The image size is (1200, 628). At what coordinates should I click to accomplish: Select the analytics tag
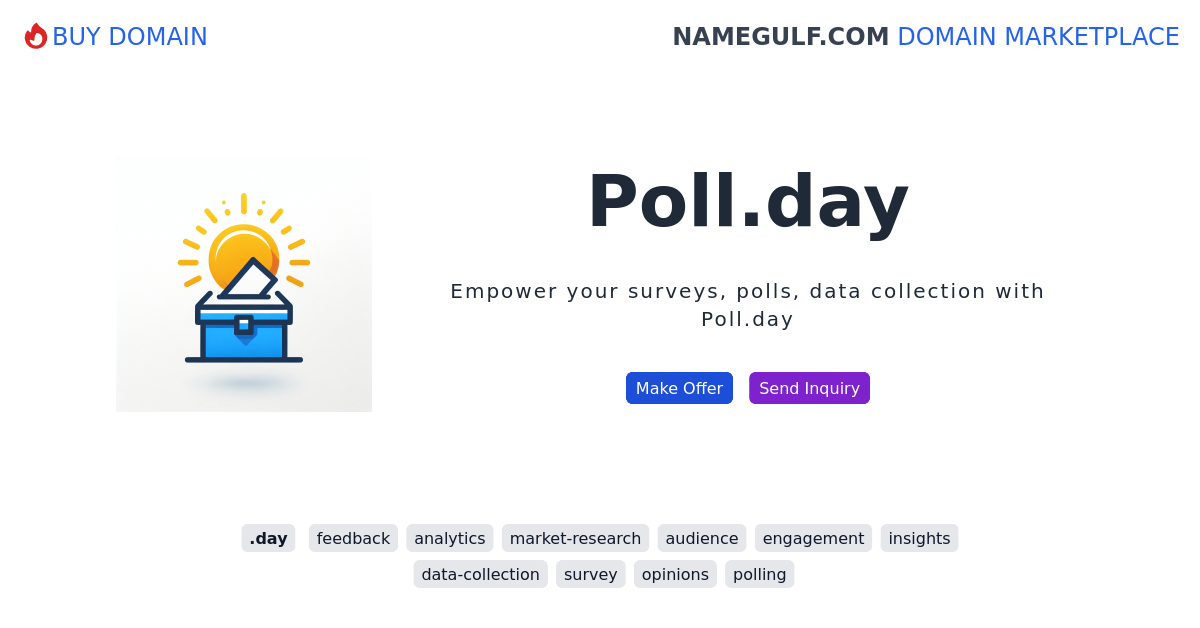449,538
